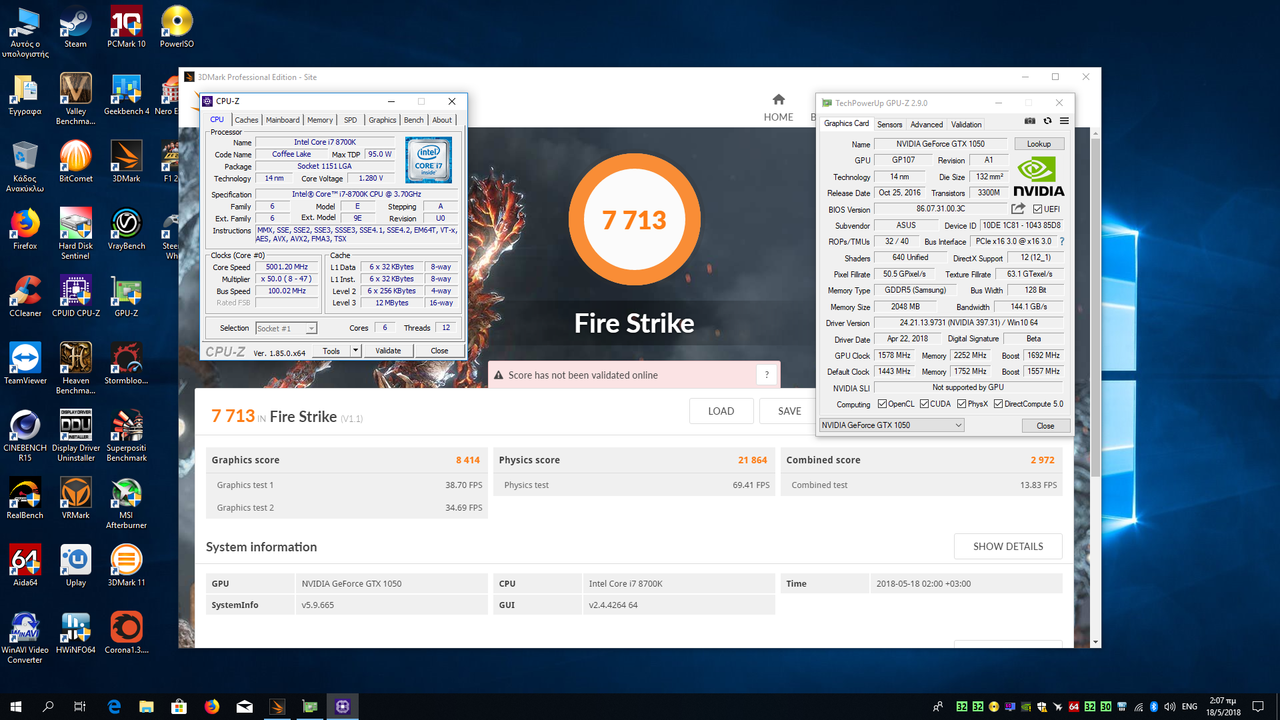Select the CPUID CPU-Z desktop icon
This screenshot has height=720, width=1280.
tap(75, 297)
